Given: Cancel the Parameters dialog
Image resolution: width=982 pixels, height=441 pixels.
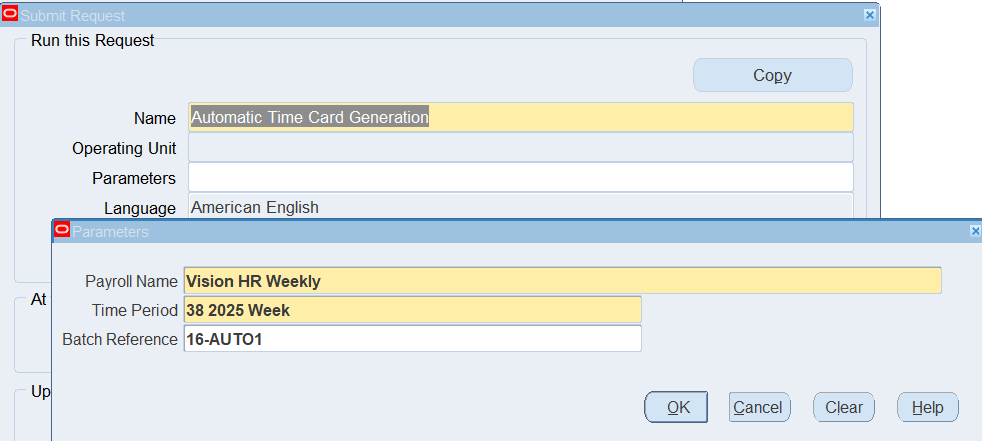Looking at the screenshot, I should click(x=758, y=407).
